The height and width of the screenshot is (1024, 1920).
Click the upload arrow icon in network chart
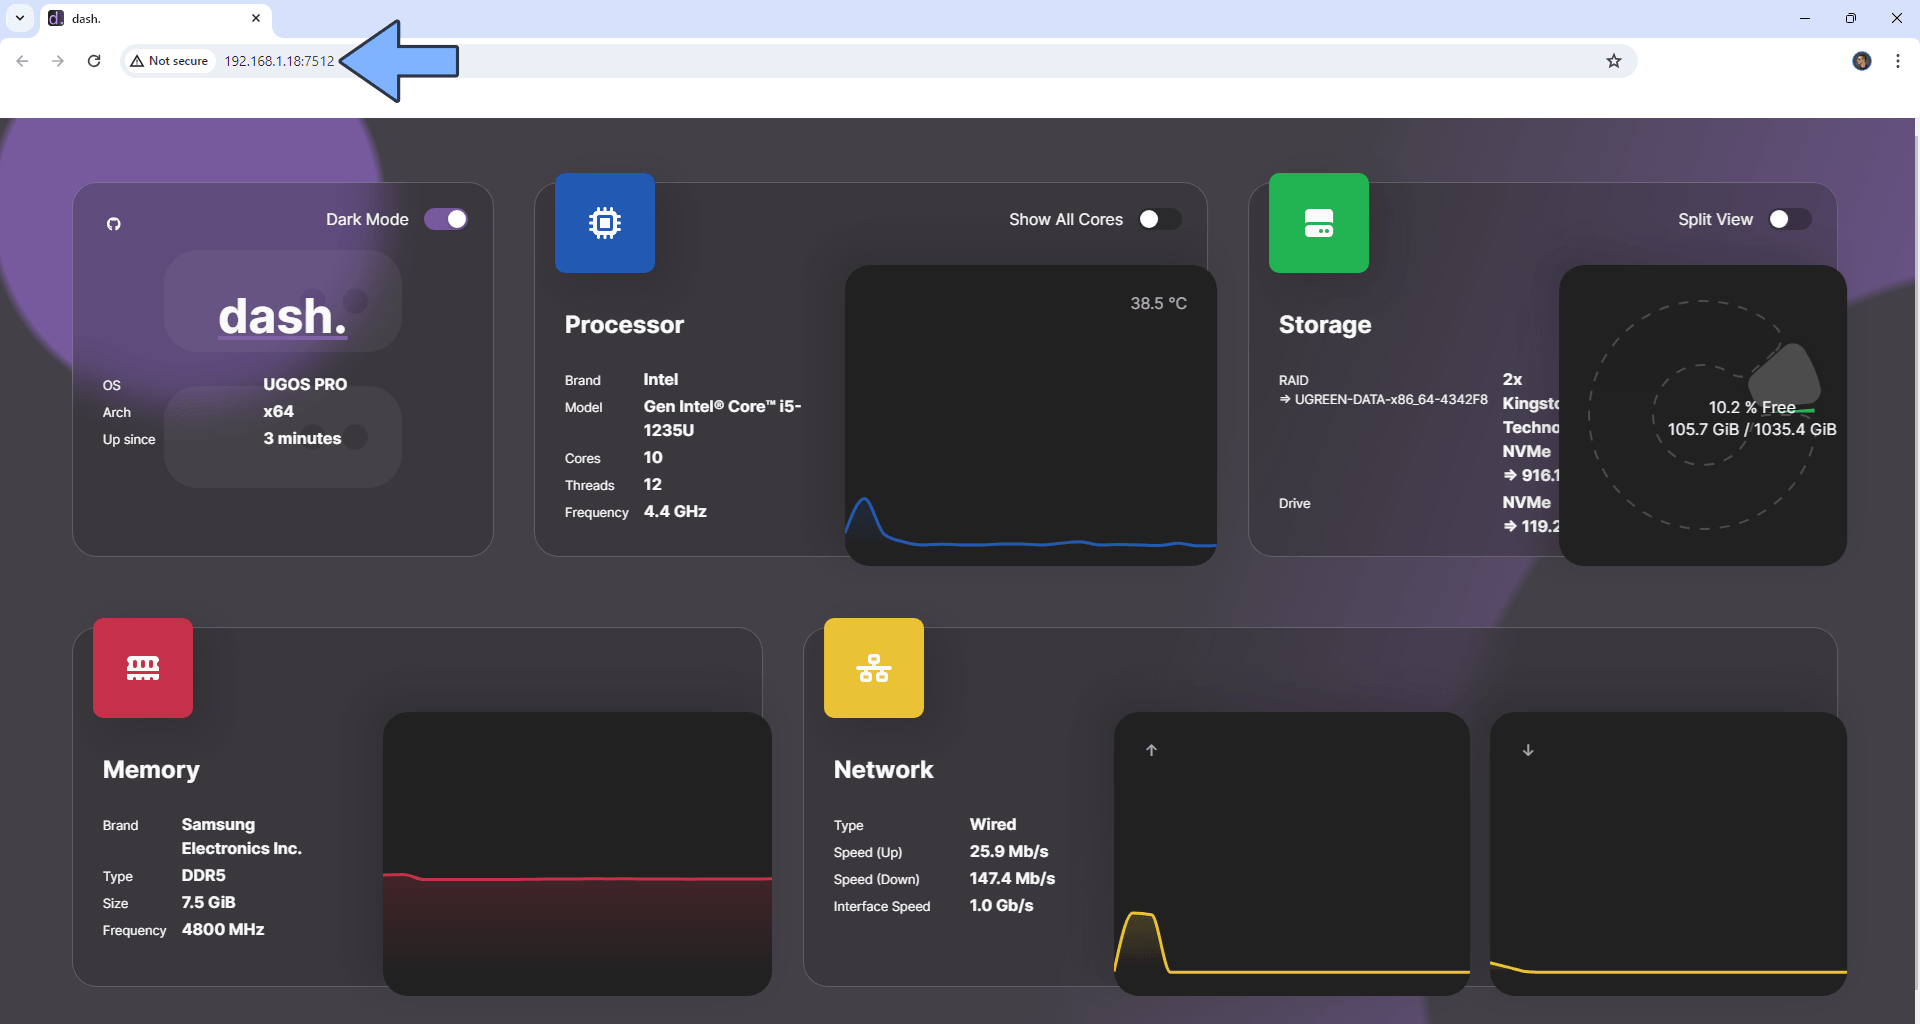(x=1151, y=750)
